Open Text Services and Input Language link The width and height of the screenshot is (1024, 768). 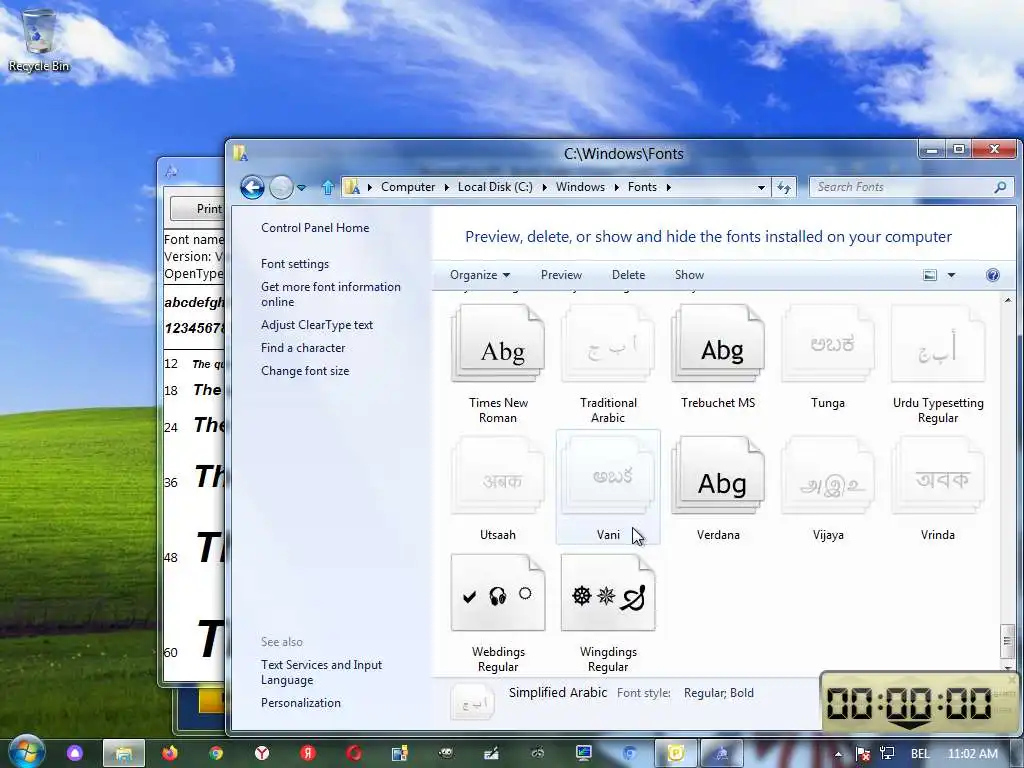321,673
